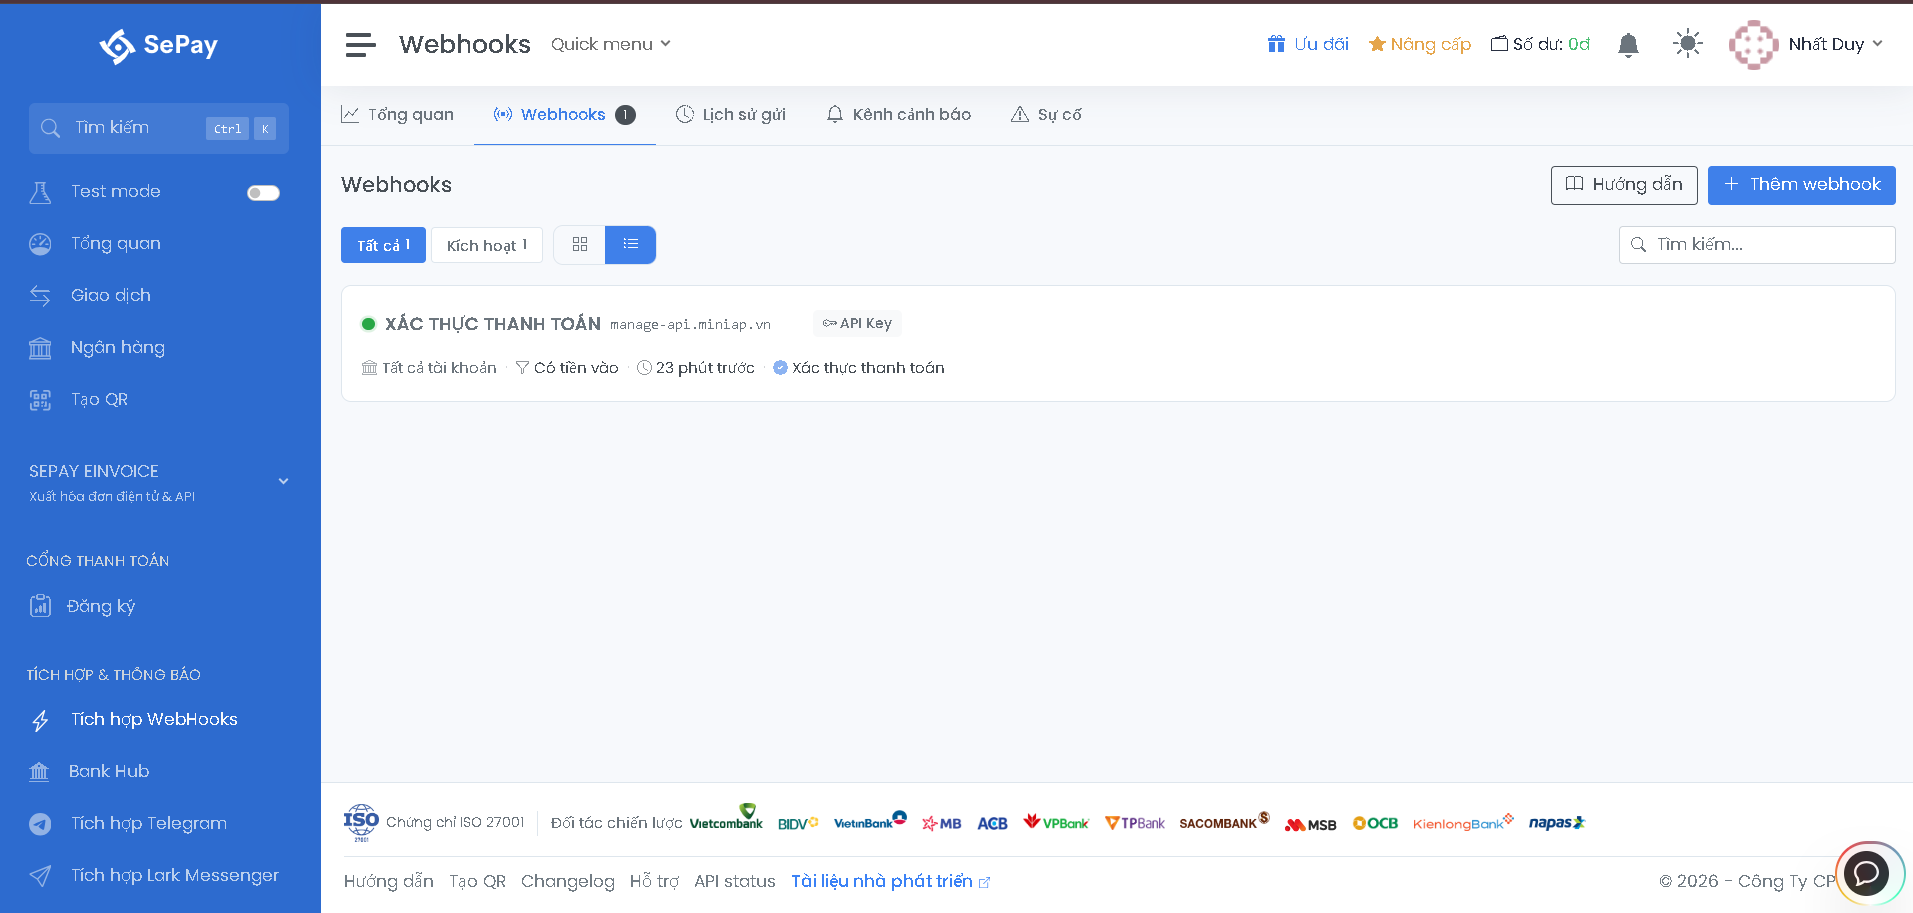Open Số dư balance wallet
The image size is (1913, 913).
coord(1540,44)
